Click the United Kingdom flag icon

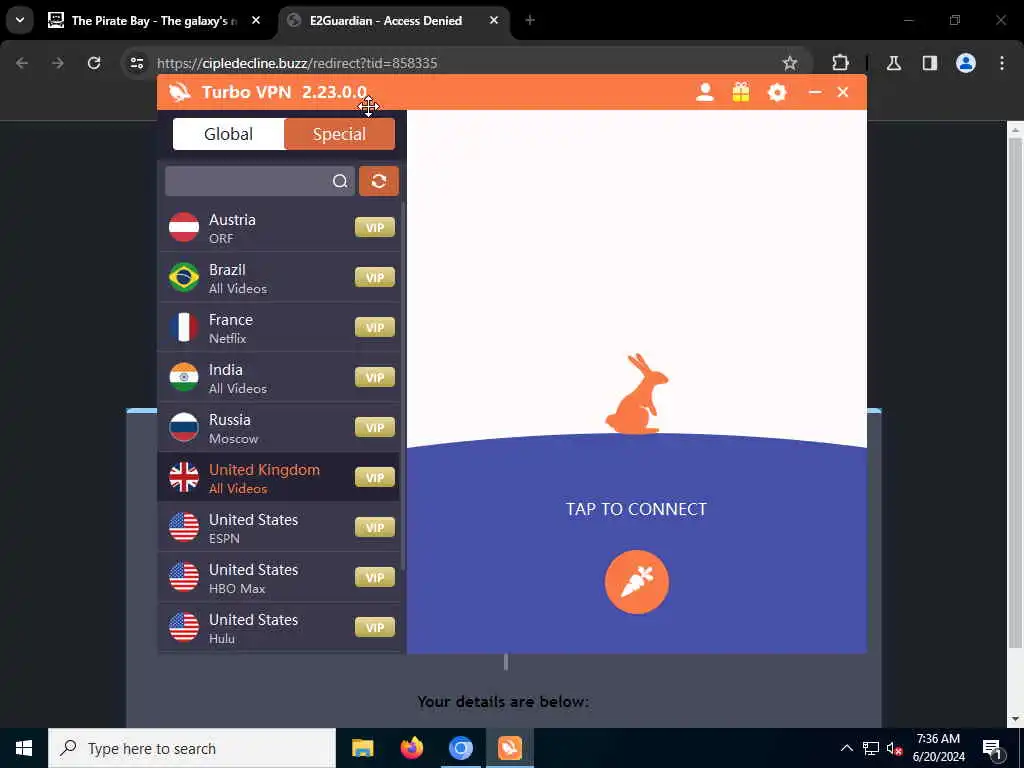(x=184, y=477)
